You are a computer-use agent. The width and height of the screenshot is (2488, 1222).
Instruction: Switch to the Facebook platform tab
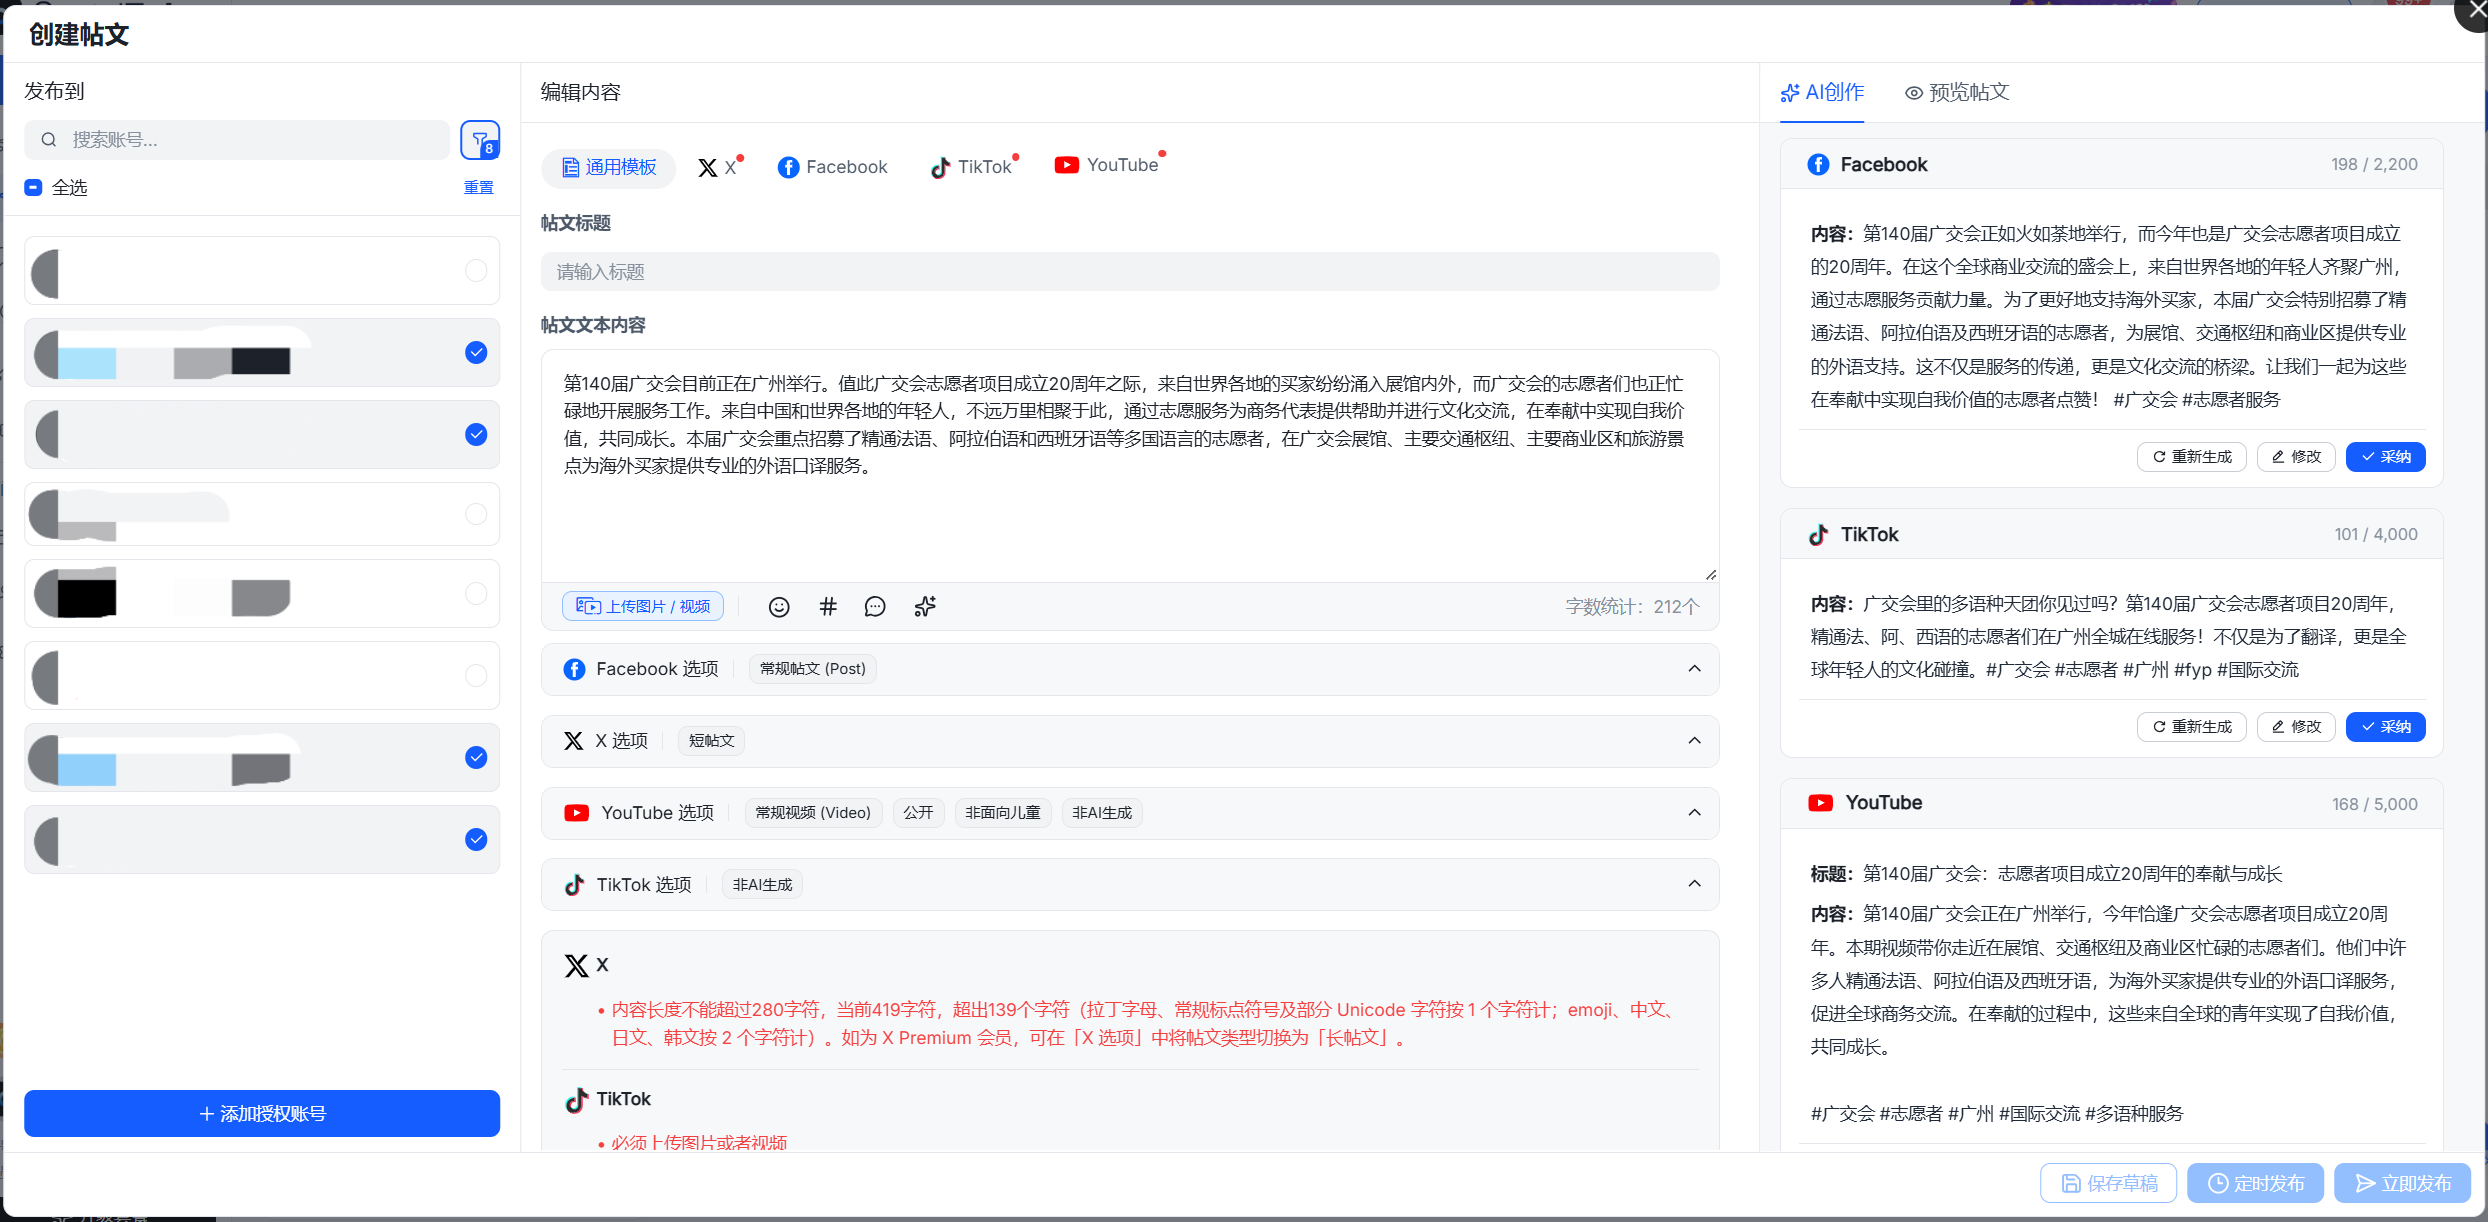tap(832, 167)
